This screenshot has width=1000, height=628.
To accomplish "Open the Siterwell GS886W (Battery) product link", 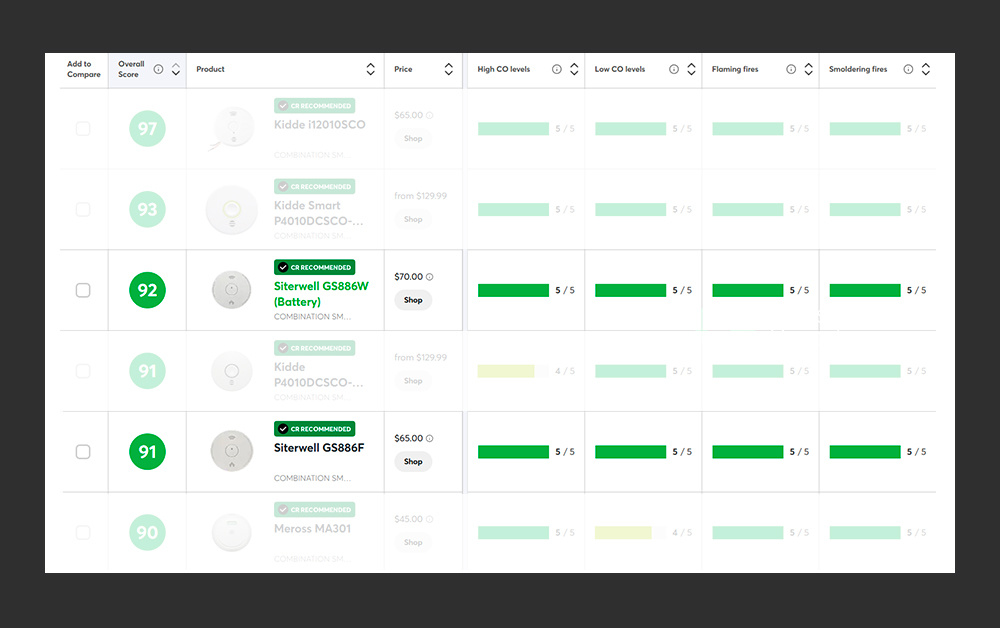I will 321,294.
